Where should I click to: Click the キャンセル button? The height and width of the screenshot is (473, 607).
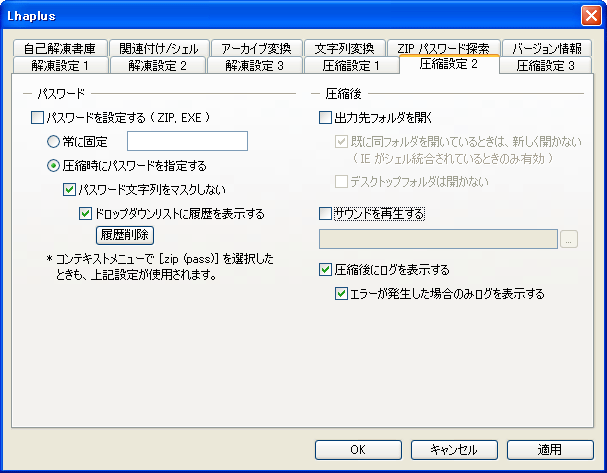[x=454, y=450]
